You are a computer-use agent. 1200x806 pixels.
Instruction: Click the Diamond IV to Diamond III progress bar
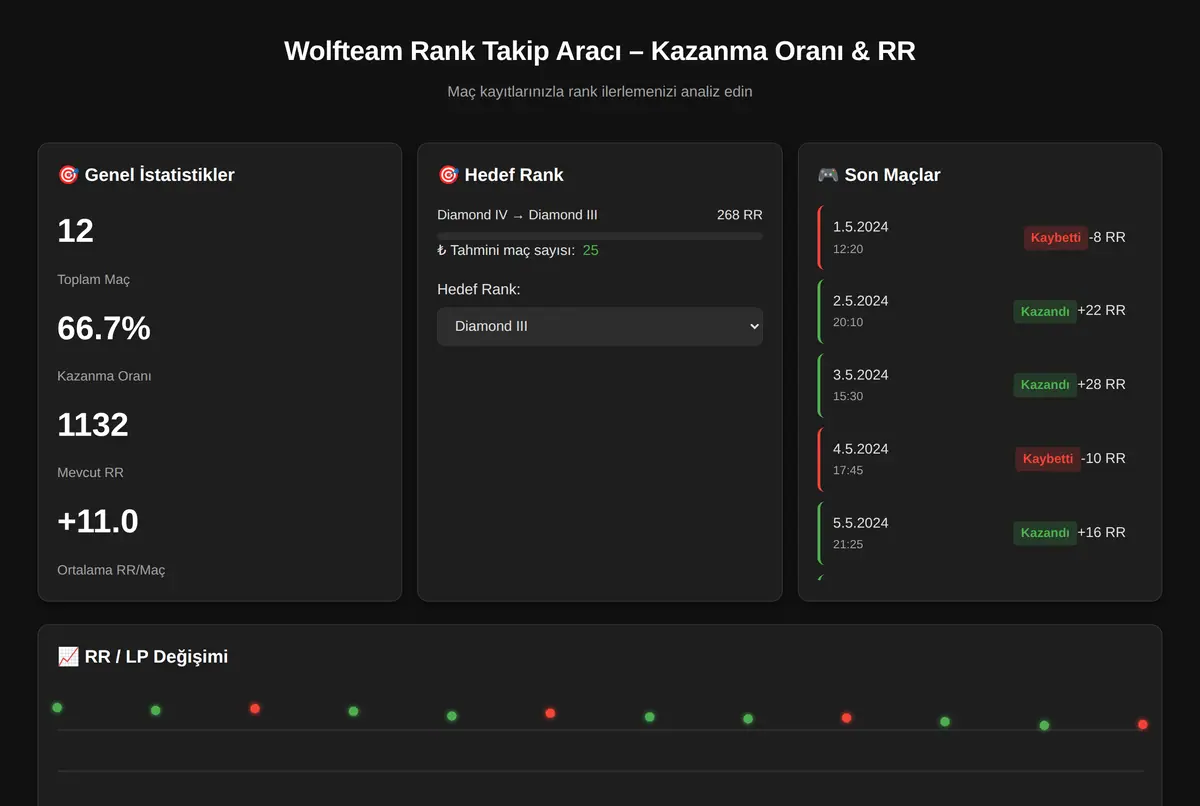[x=600, y=236]
